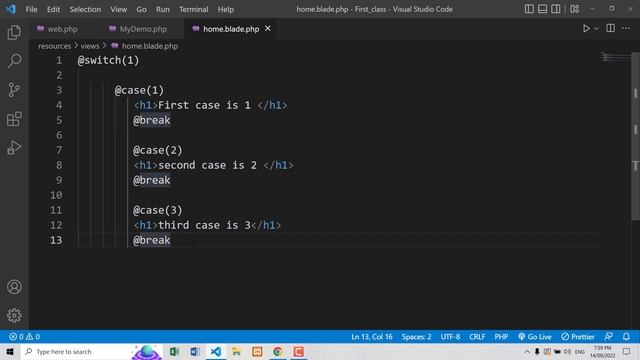Click the editor minimap
This screenshot has height=360, width=640.
[x=615, y=58]
